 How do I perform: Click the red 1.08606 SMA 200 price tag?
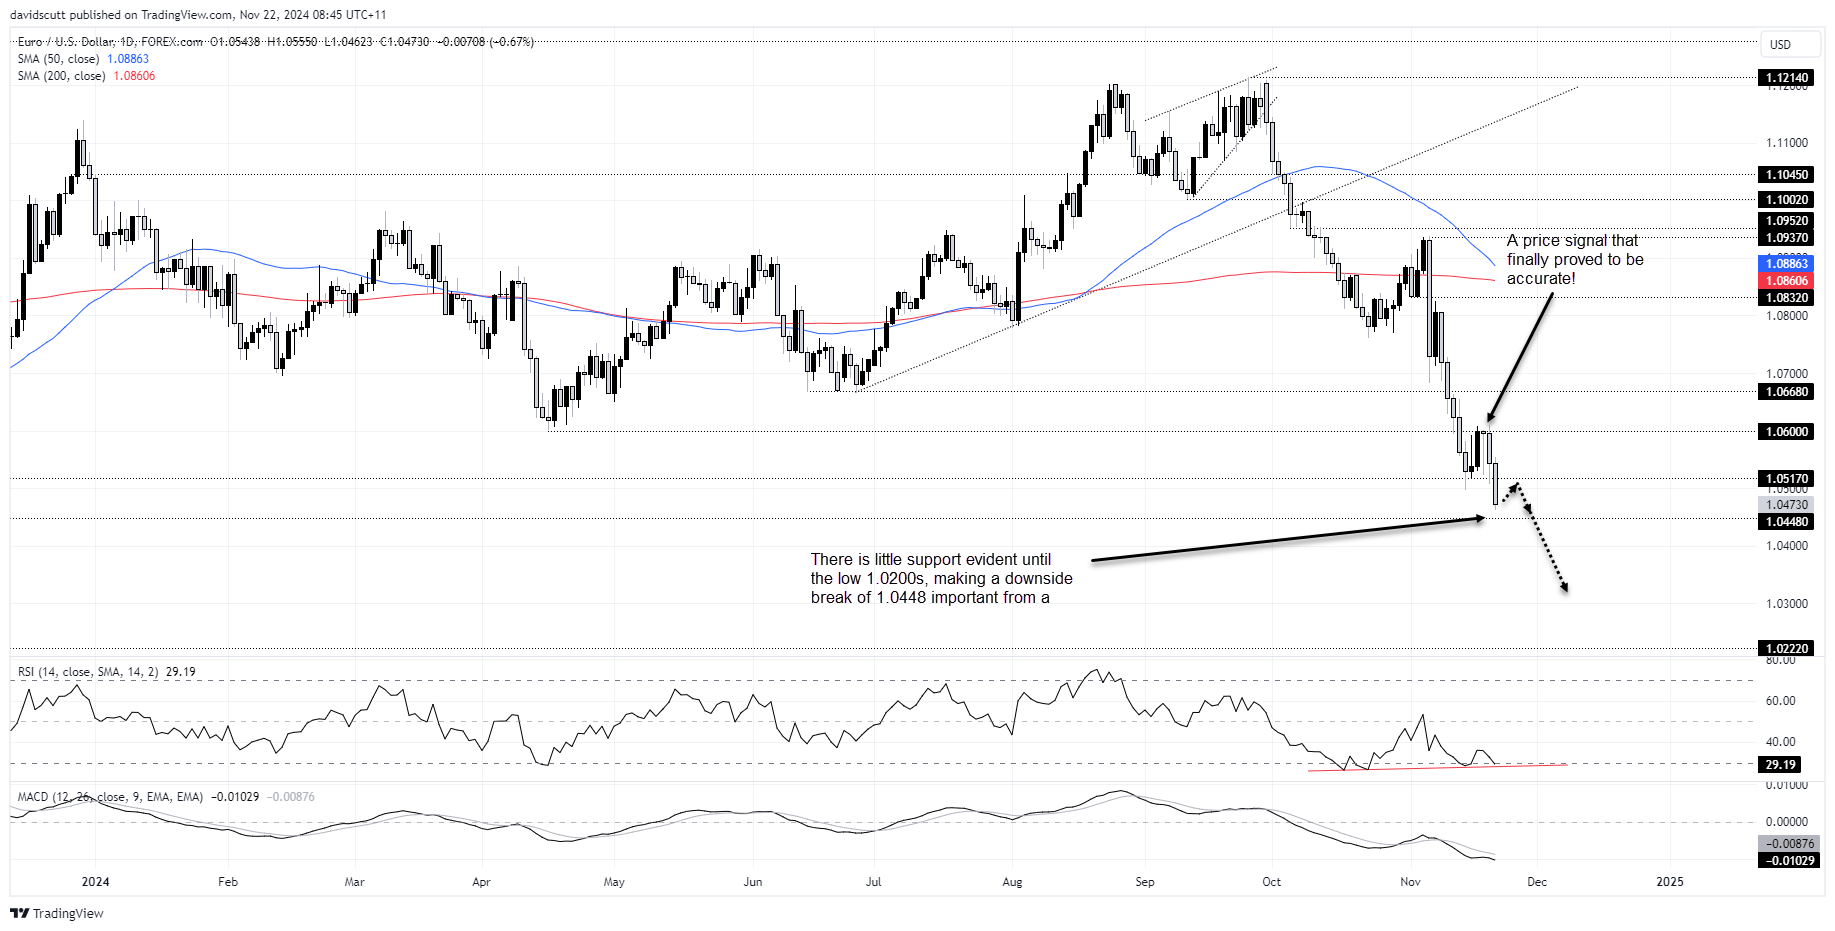coord(1787,281)
